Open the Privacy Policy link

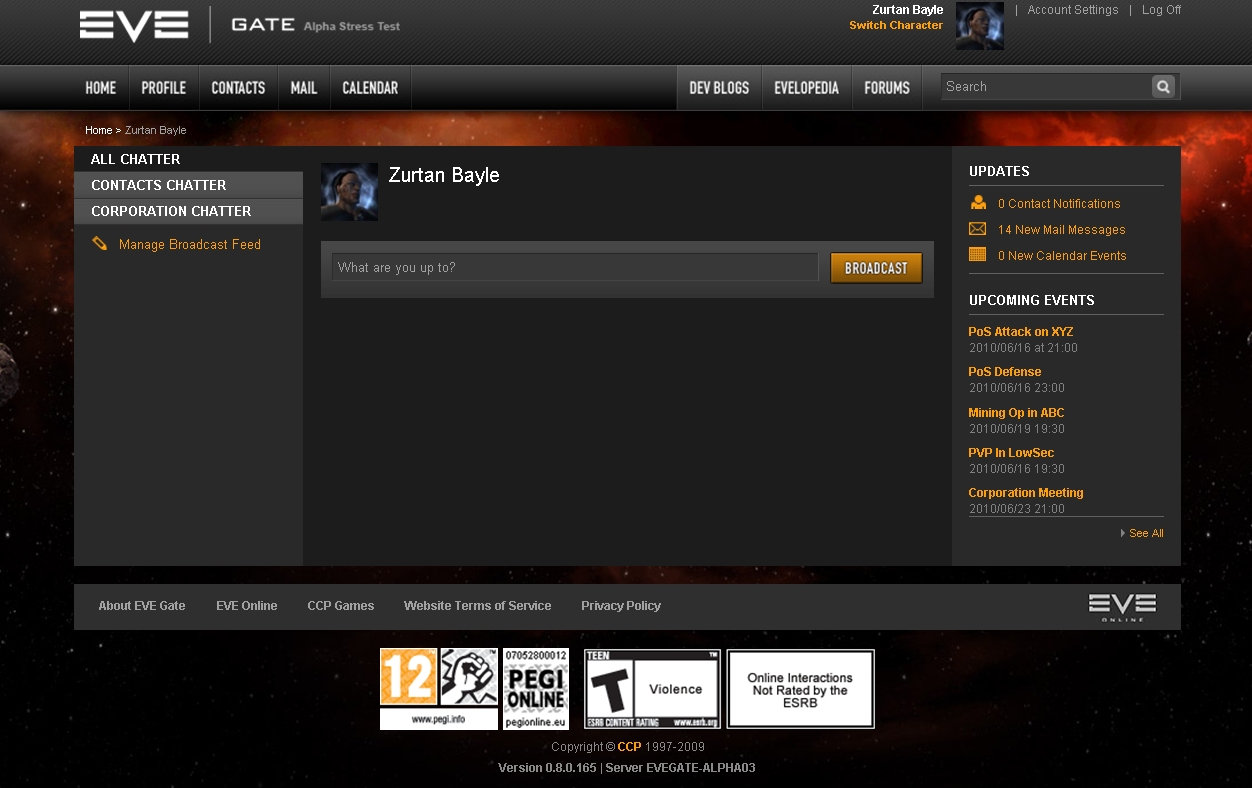coord(621,605)
